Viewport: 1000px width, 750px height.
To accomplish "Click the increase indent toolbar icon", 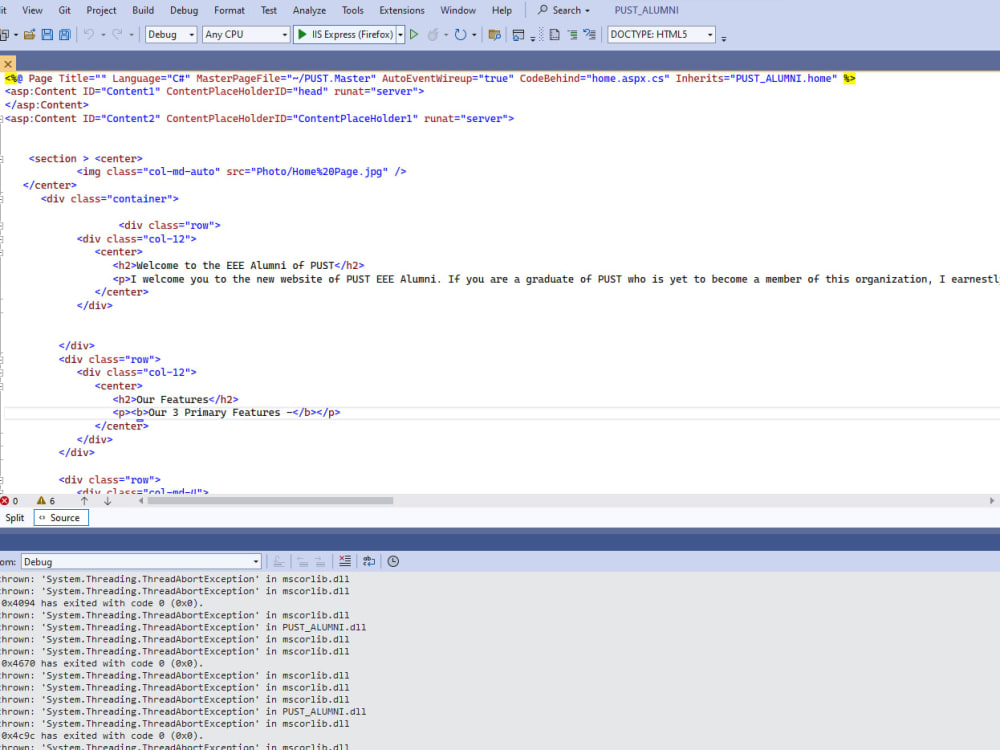I will pos(572,34).
